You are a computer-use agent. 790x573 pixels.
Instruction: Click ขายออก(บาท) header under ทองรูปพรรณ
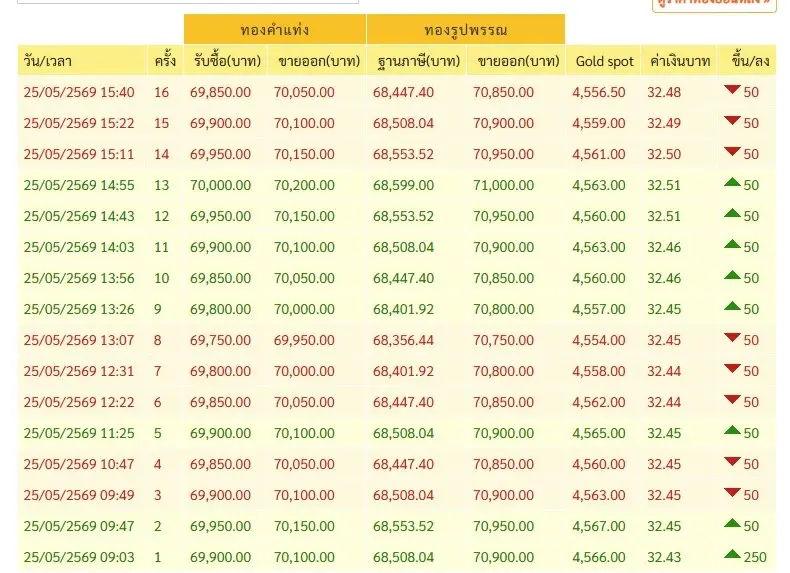coord(516,61)
